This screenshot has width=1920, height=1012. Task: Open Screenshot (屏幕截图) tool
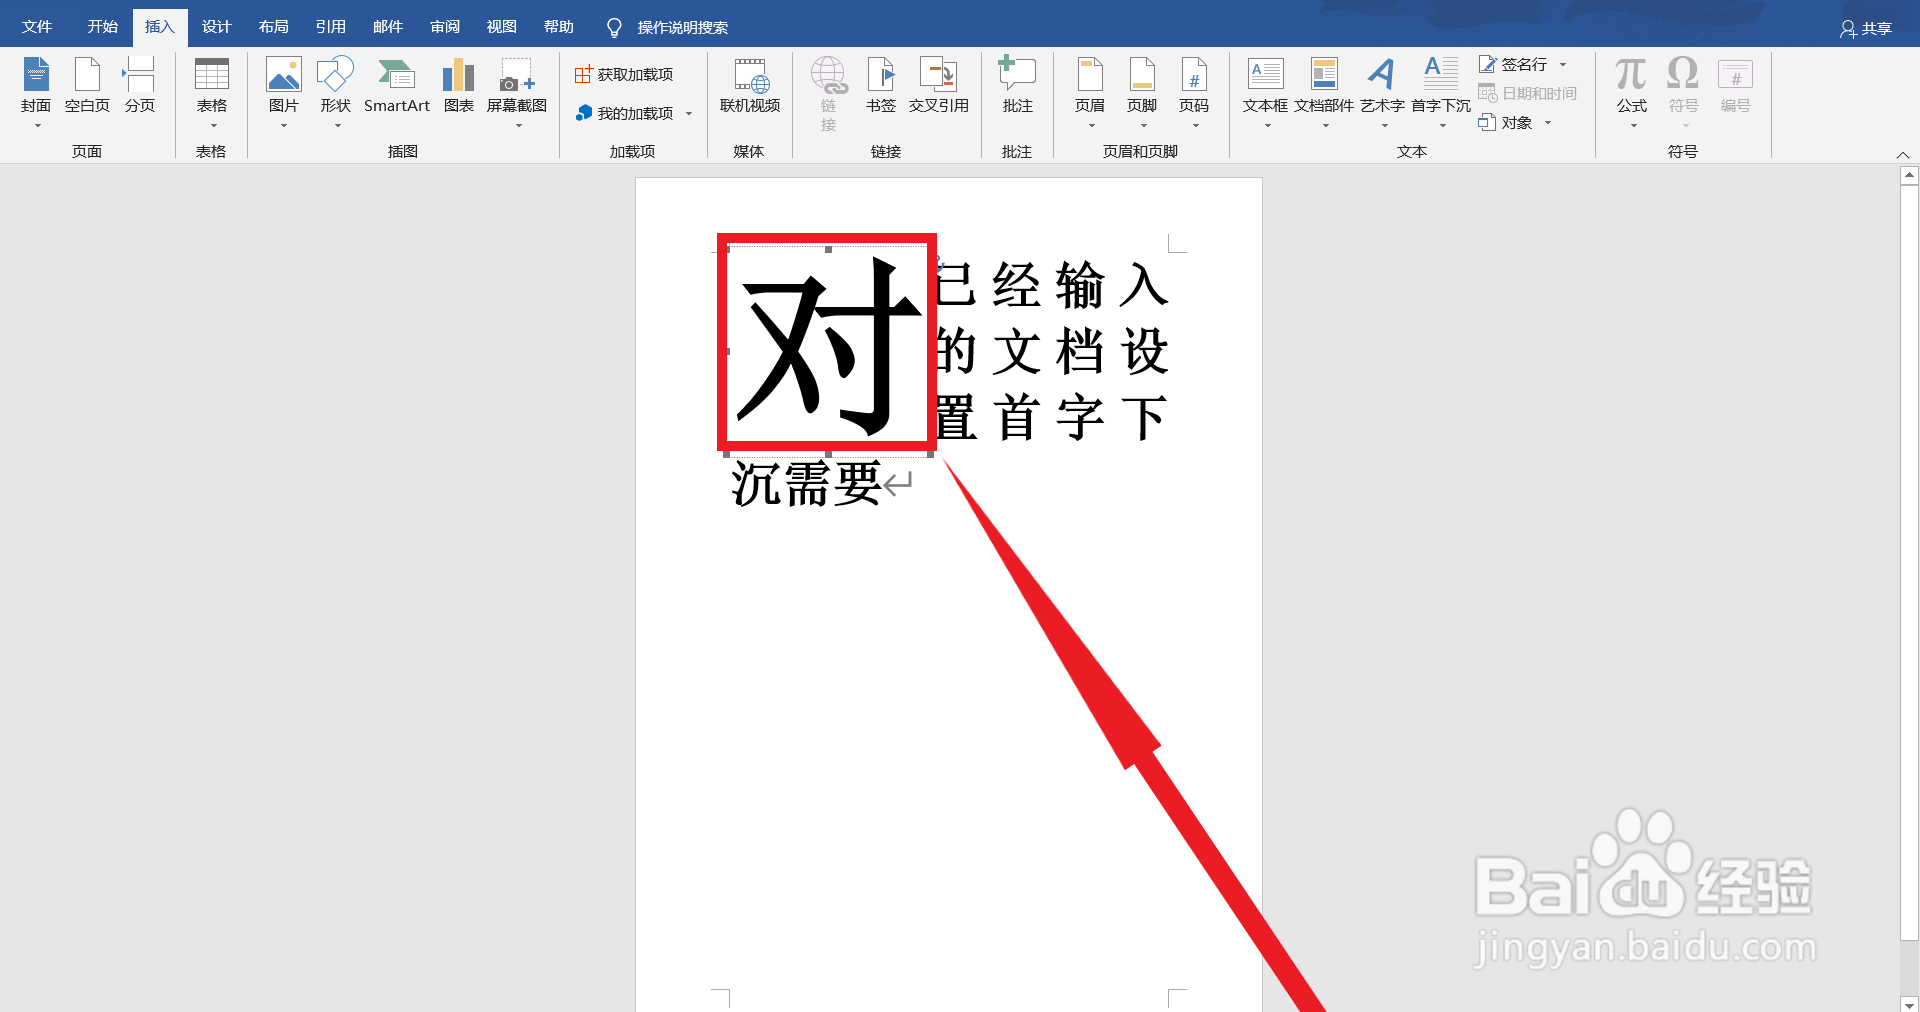click(517, 92)
